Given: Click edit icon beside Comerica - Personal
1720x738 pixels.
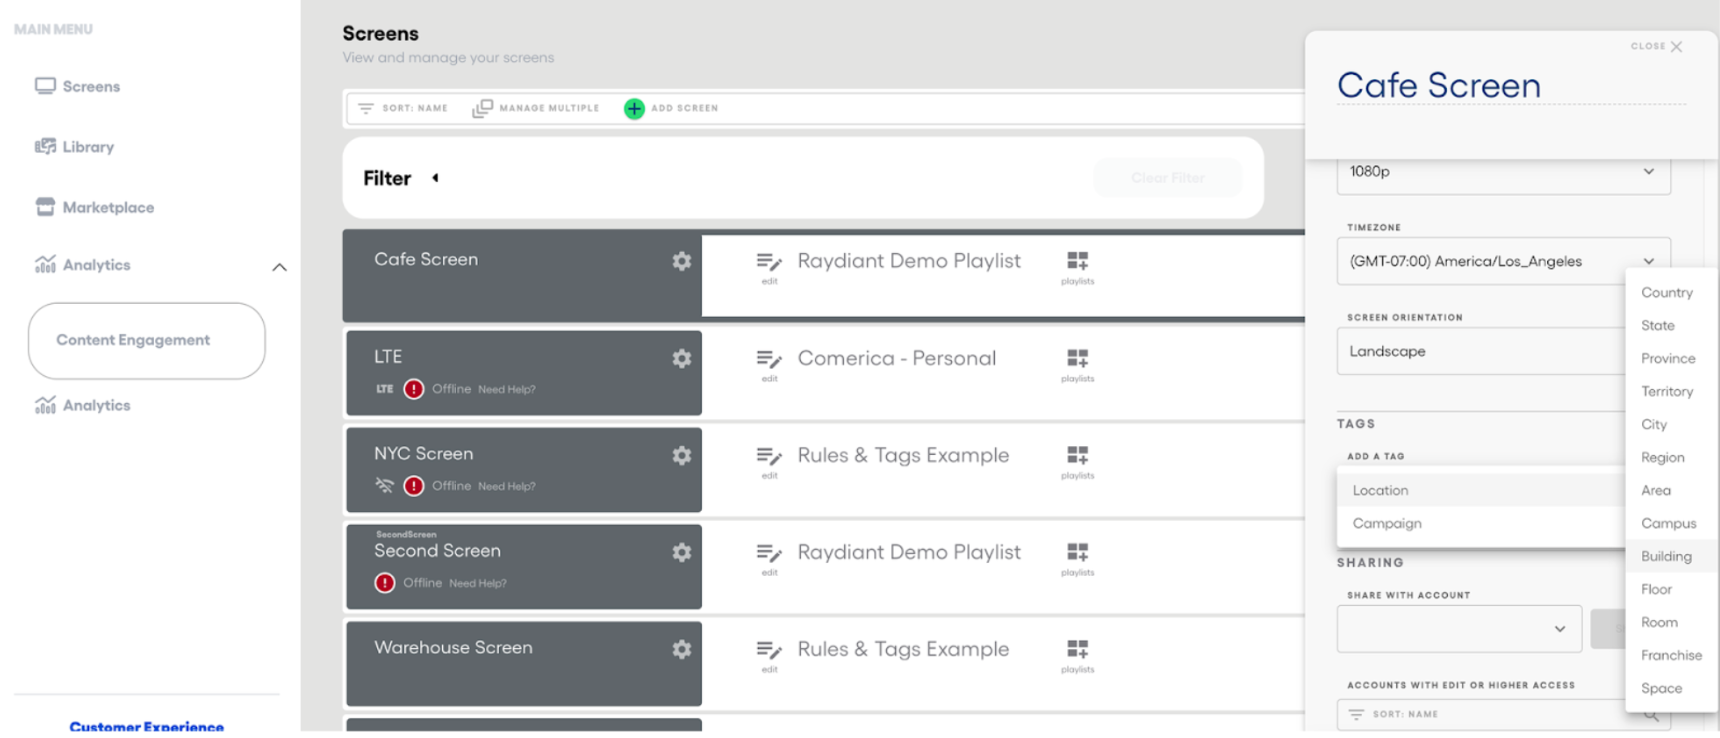Looking at the screenshot, I should (769, 359).
